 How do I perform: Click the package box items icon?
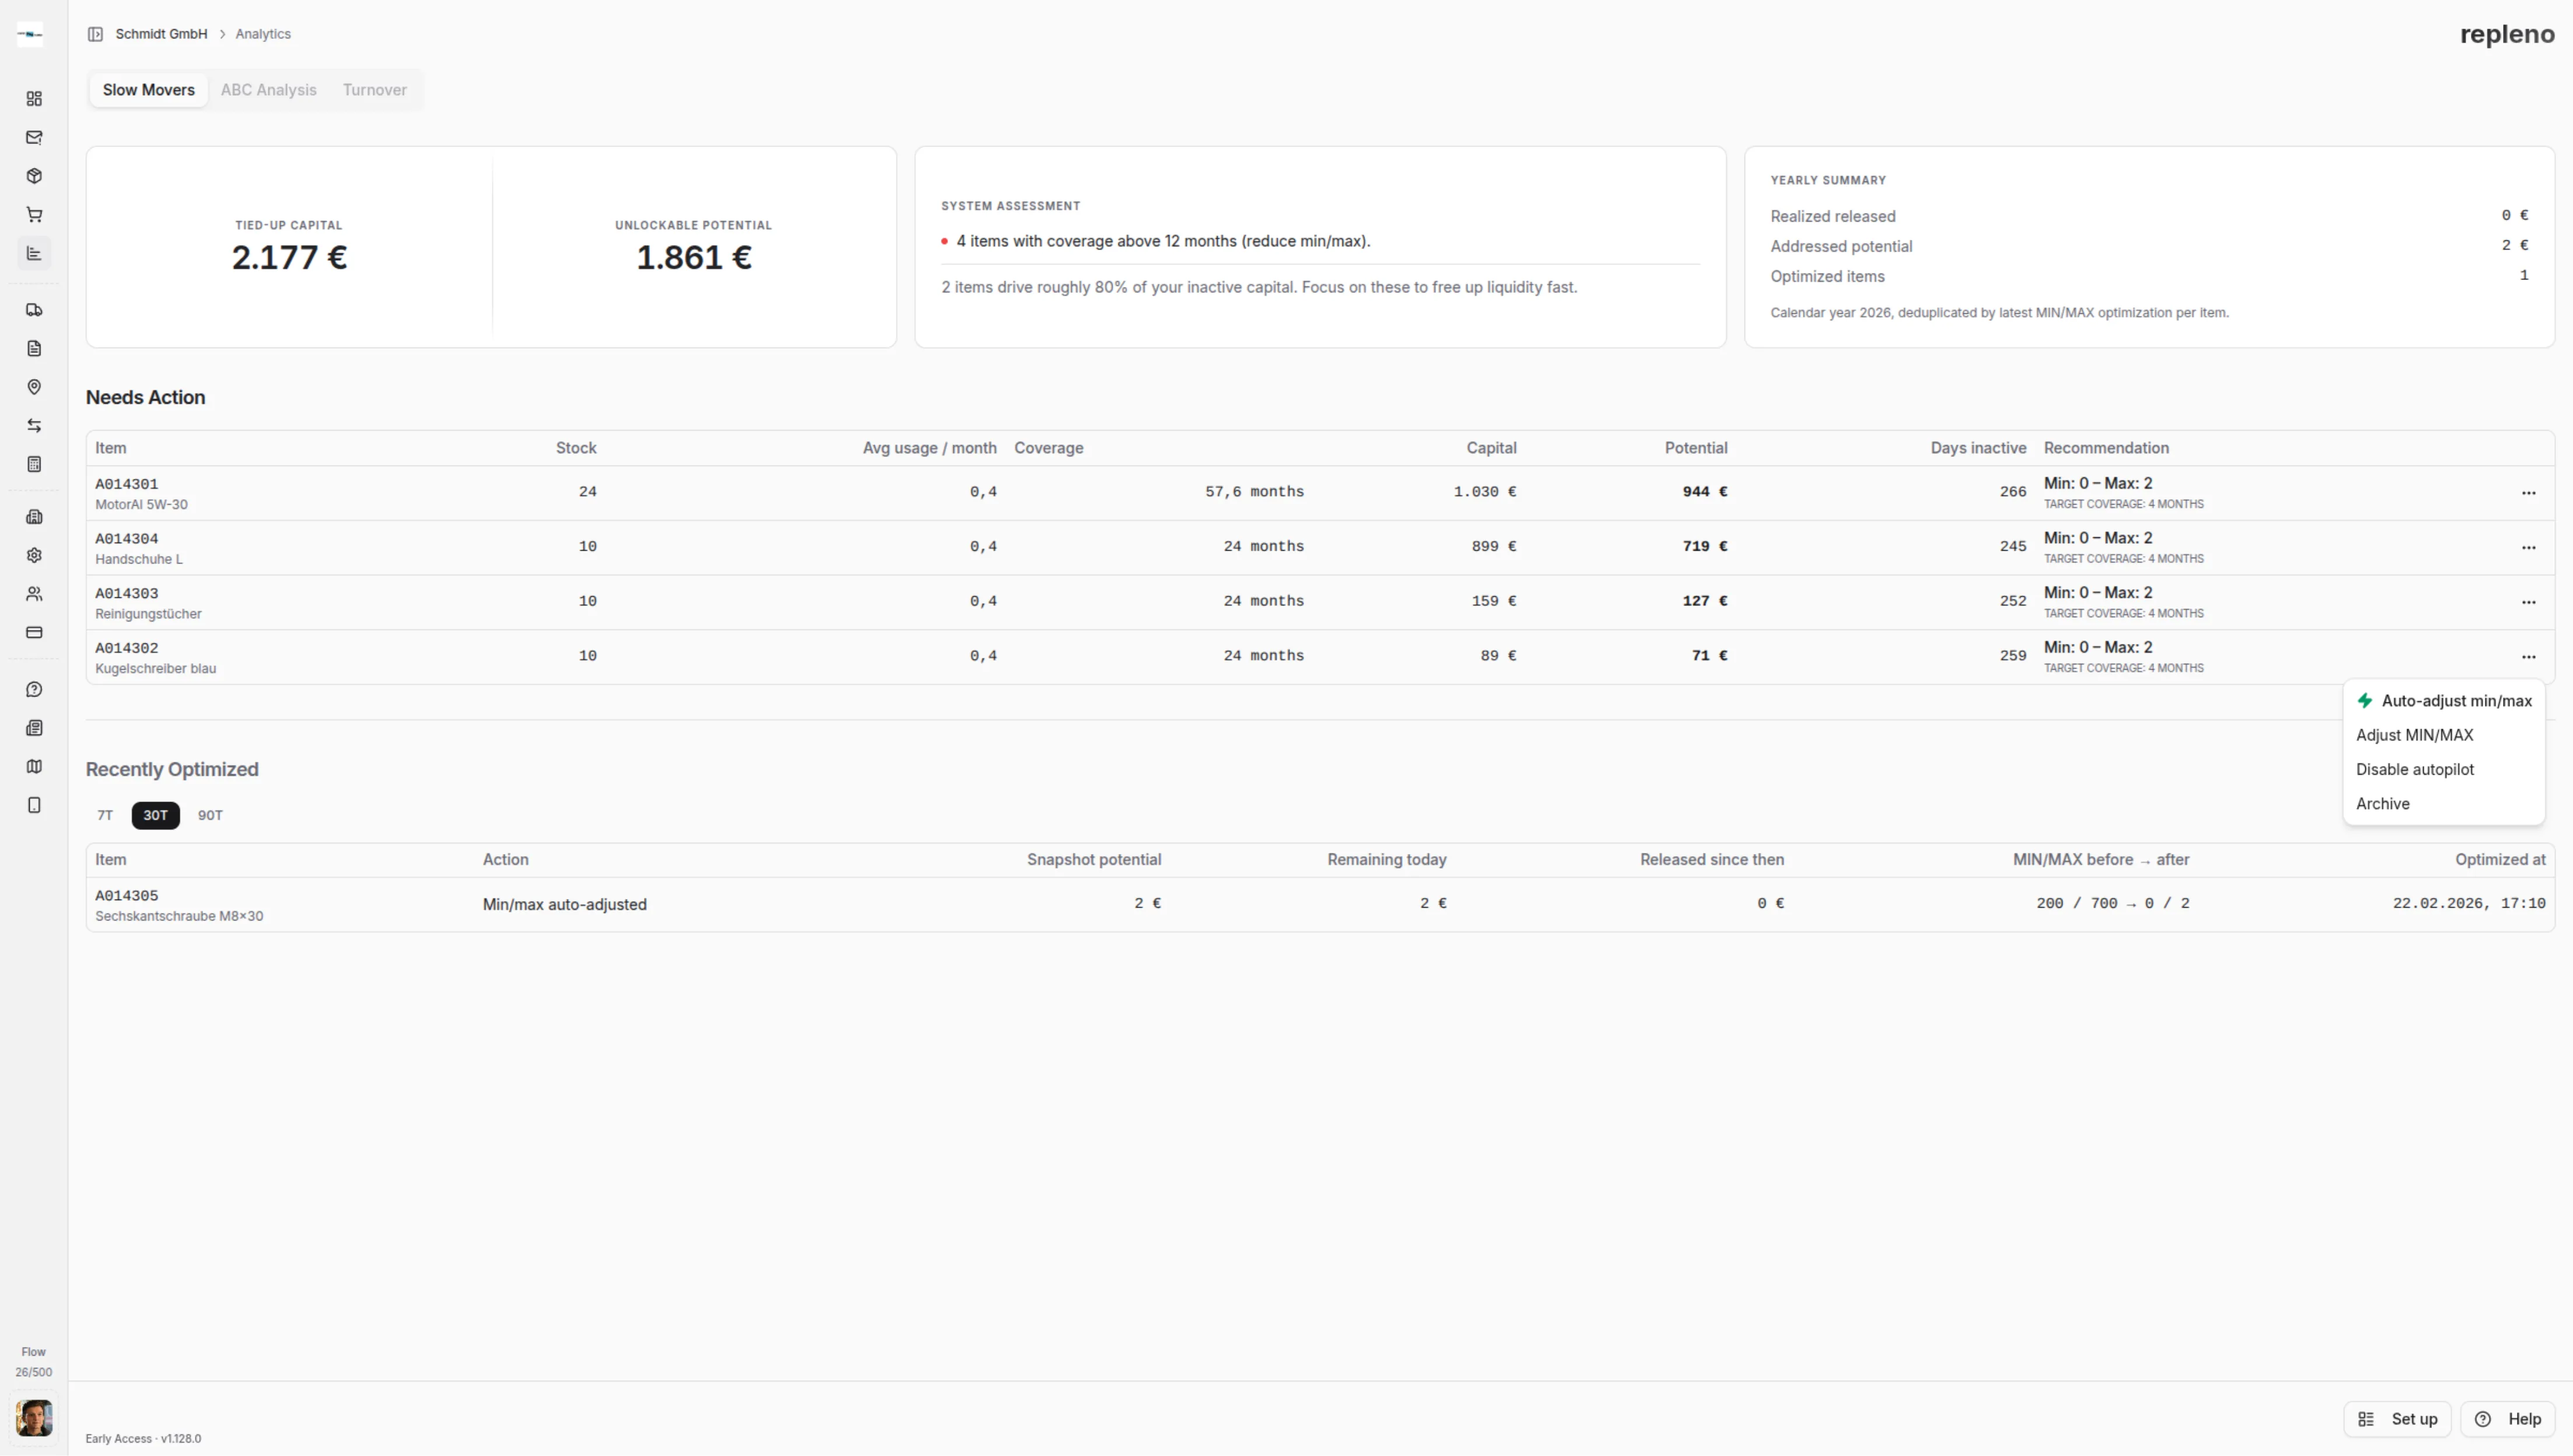(x=34, y=176)
